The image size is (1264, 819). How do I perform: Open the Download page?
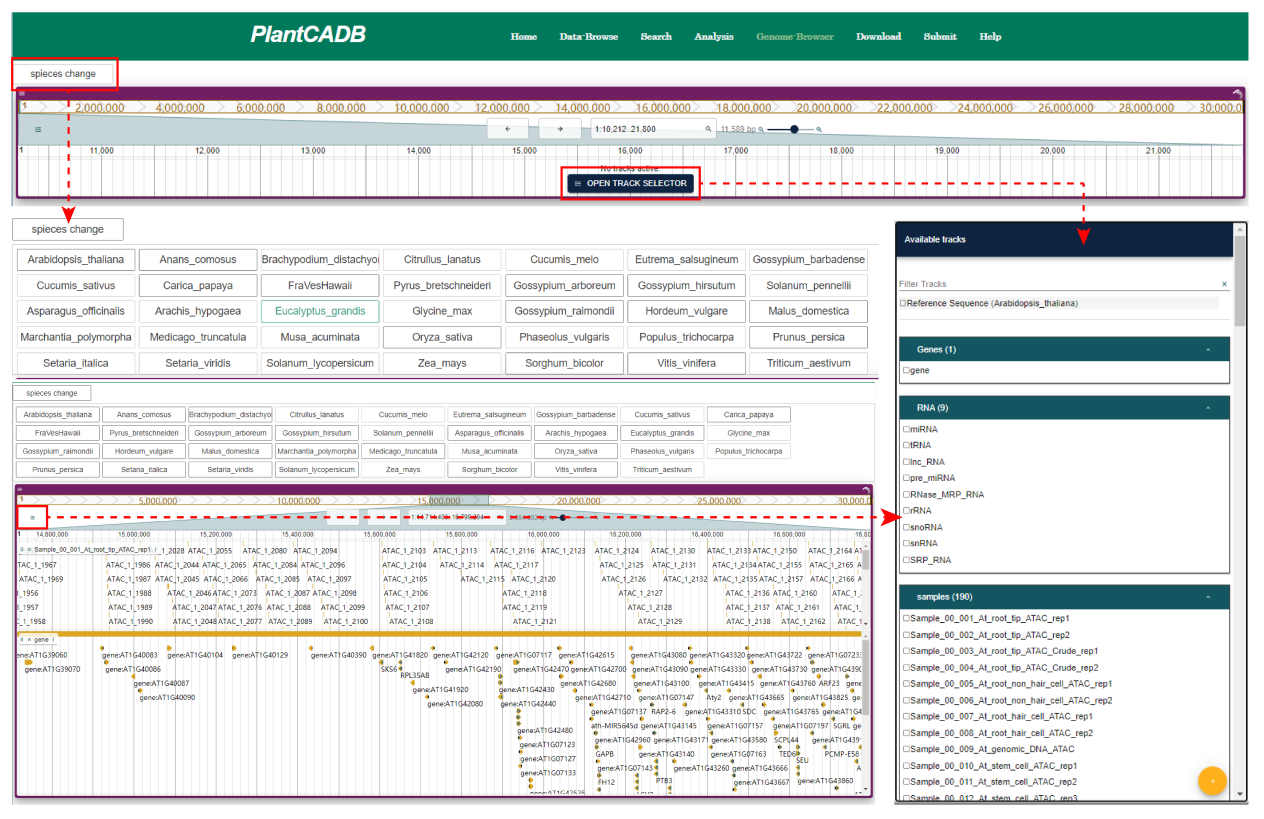[x=879, y=37]
